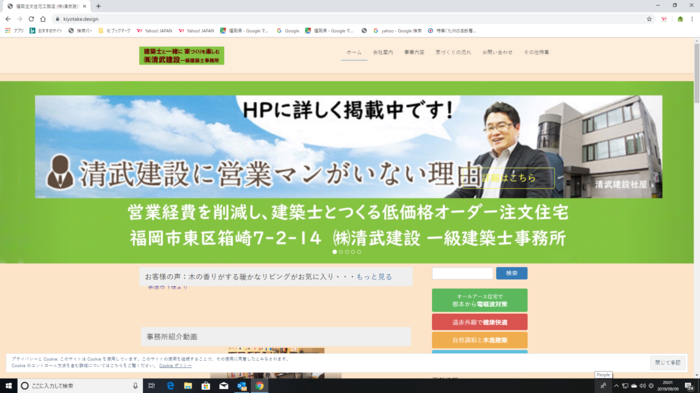This screenshot has width=700, height=393.
Task: Open the Mail app from the taskbar
Action: [x=224, y=386]
